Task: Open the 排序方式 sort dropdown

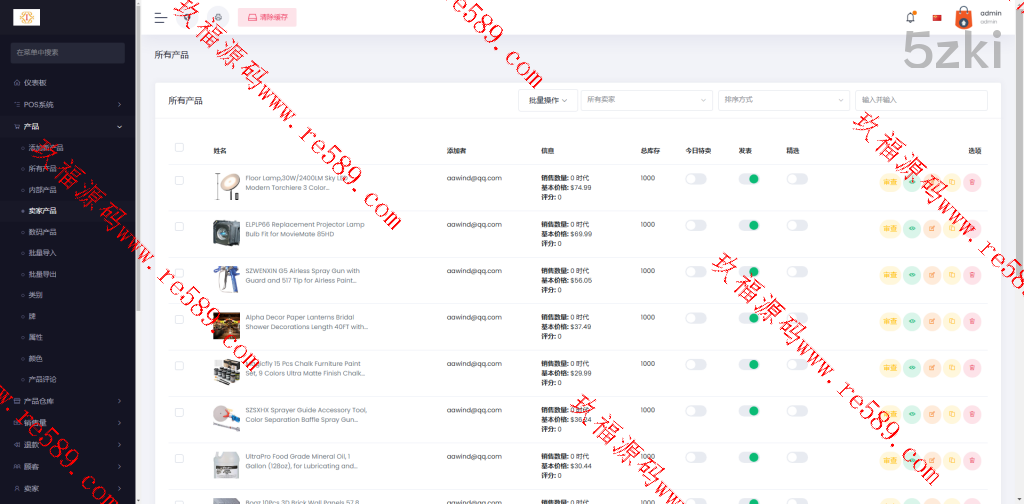Action: [783, 100]
